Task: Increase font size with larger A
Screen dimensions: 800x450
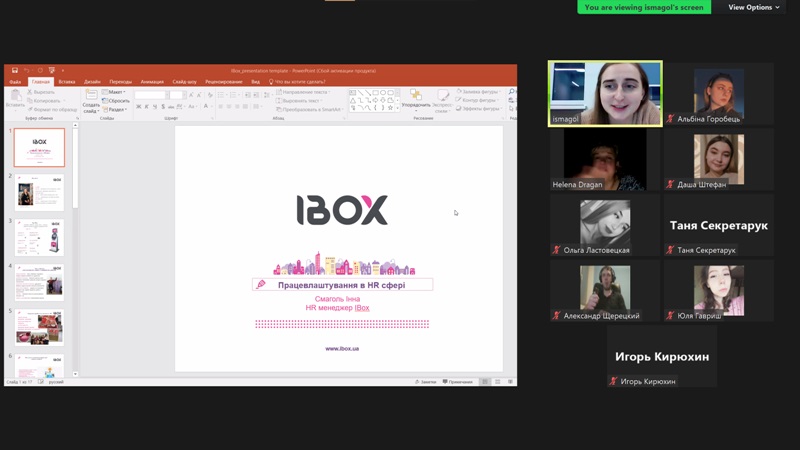Action: (191, 95)
